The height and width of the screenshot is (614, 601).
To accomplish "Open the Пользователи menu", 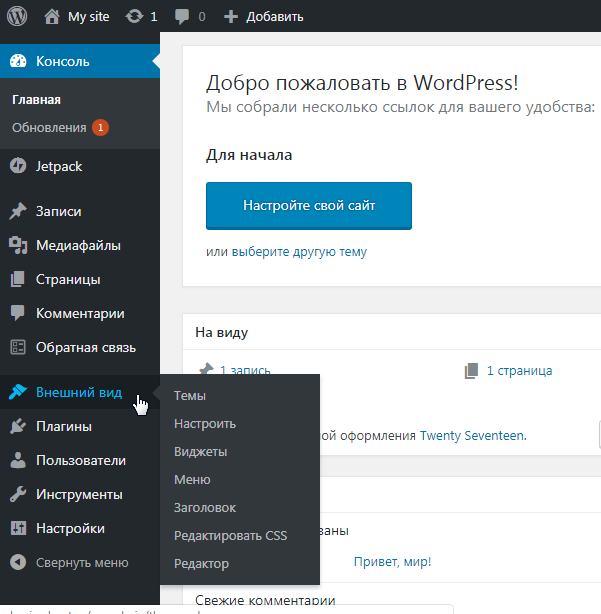I will tap(80, 460).
